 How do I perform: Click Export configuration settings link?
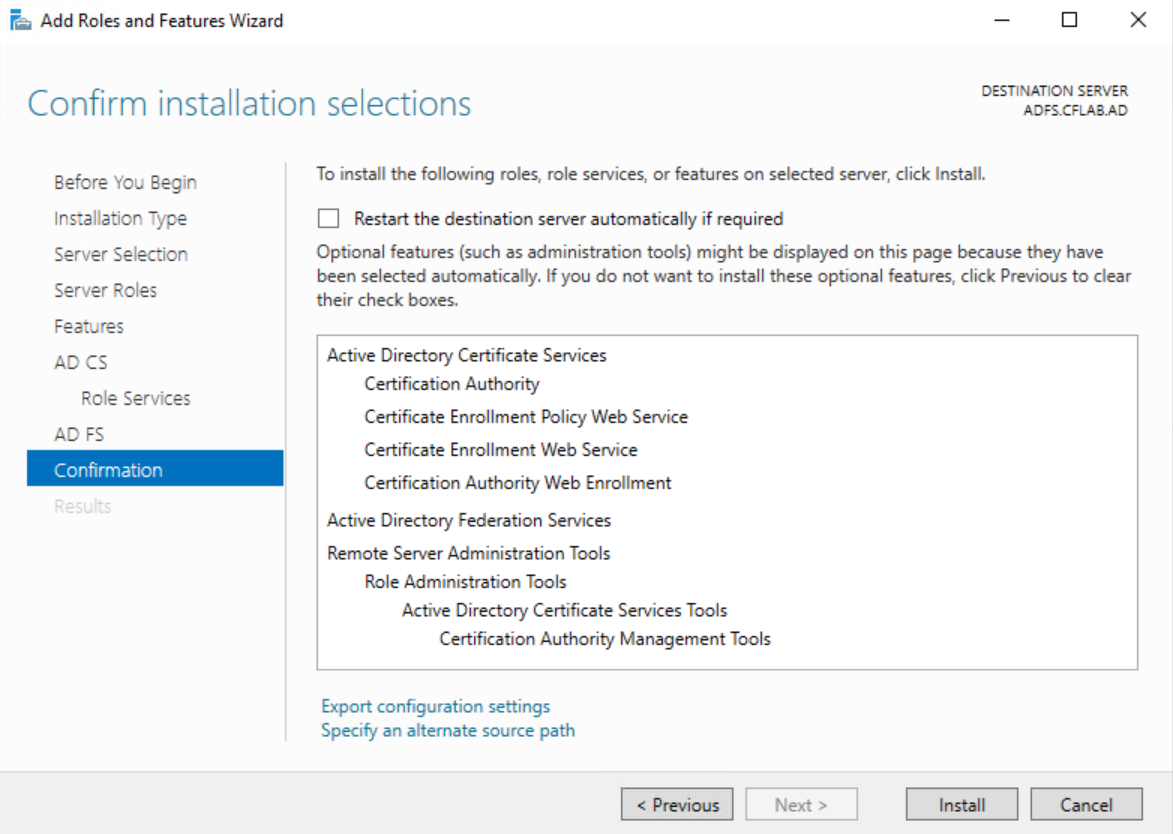pyautogui.click(x=435, y=706)
